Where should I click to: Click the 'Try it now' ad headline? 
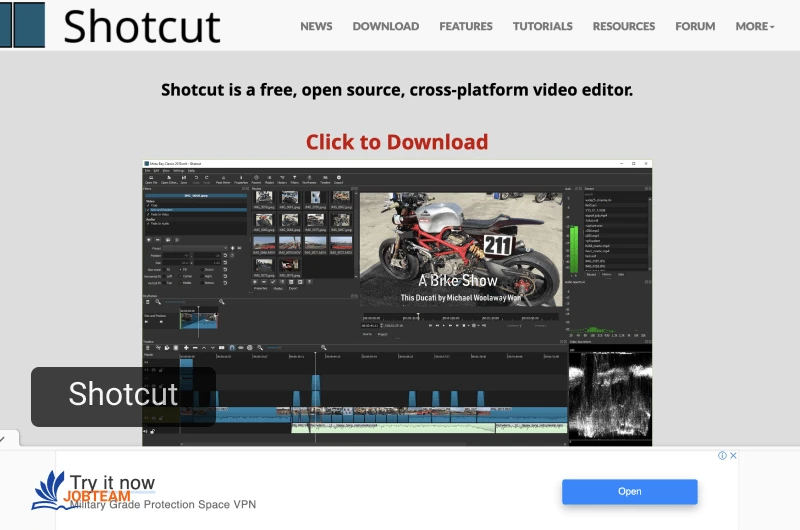pyautogui.click(x=112, y=482)
